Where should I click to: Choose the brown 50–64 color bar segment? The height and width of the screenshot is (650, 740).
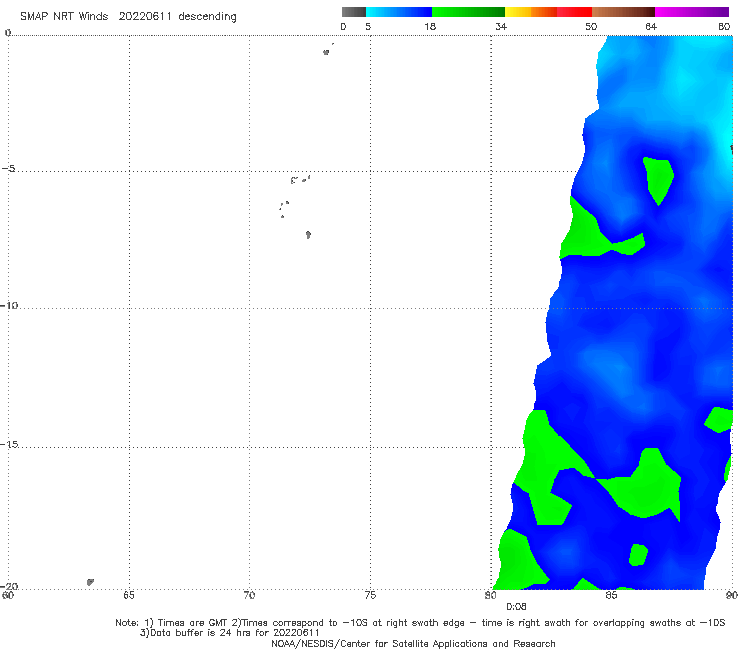tap(623, 12)
